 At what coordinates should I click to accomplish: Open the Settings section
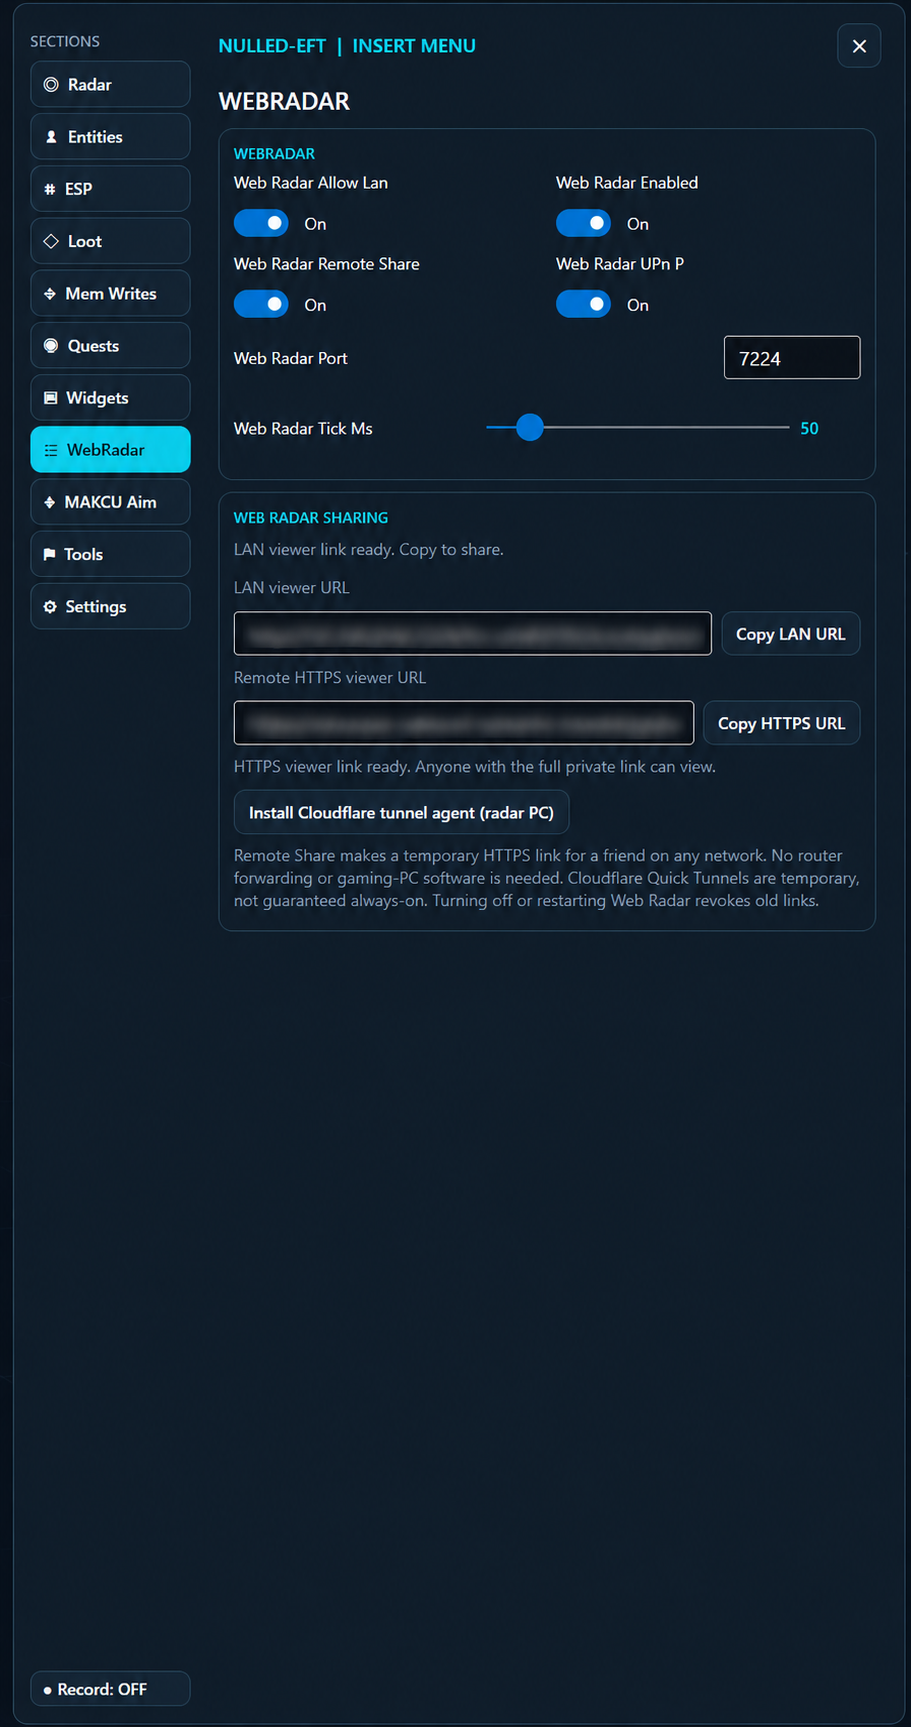pos(110,606)
